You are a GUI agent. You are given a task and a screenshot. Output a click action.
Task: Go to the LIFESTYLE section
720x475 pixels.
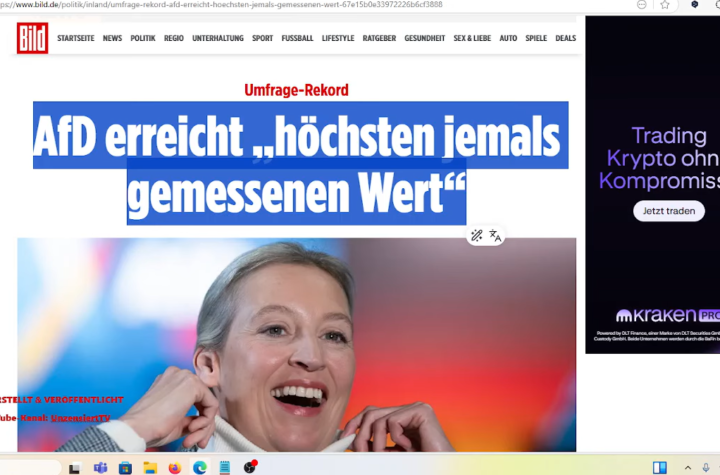(x=338, y=38)
